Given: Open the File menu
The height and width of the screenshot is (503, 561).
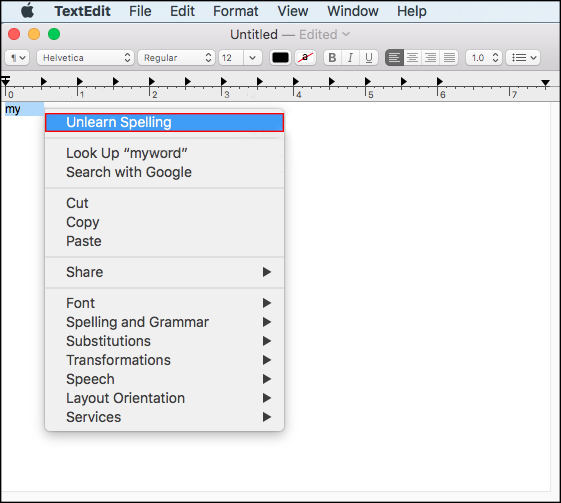Looking at the screenshot, I should (x=140, y=11).
